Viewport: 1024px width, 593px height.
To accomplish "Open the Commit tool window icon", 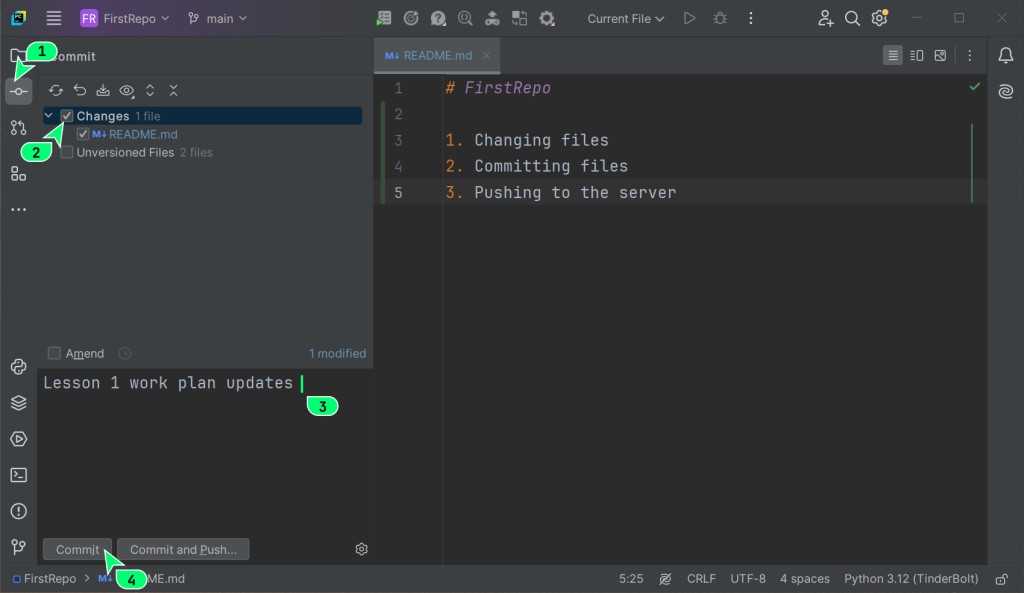I will [18, 91].
